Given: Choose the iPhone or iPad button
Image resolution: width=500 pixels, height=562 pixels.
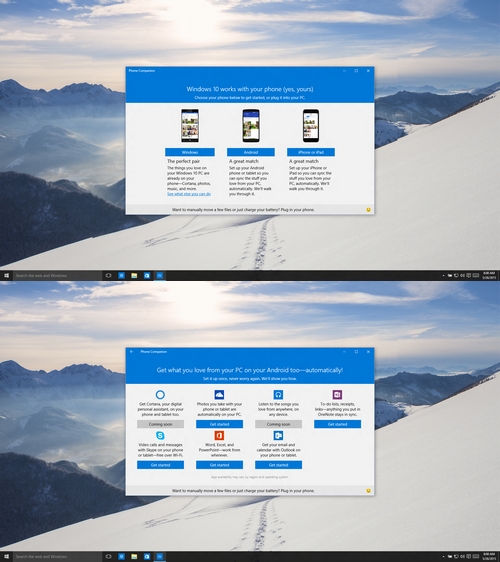Looking at the screenshot, I should click(311, 152).
